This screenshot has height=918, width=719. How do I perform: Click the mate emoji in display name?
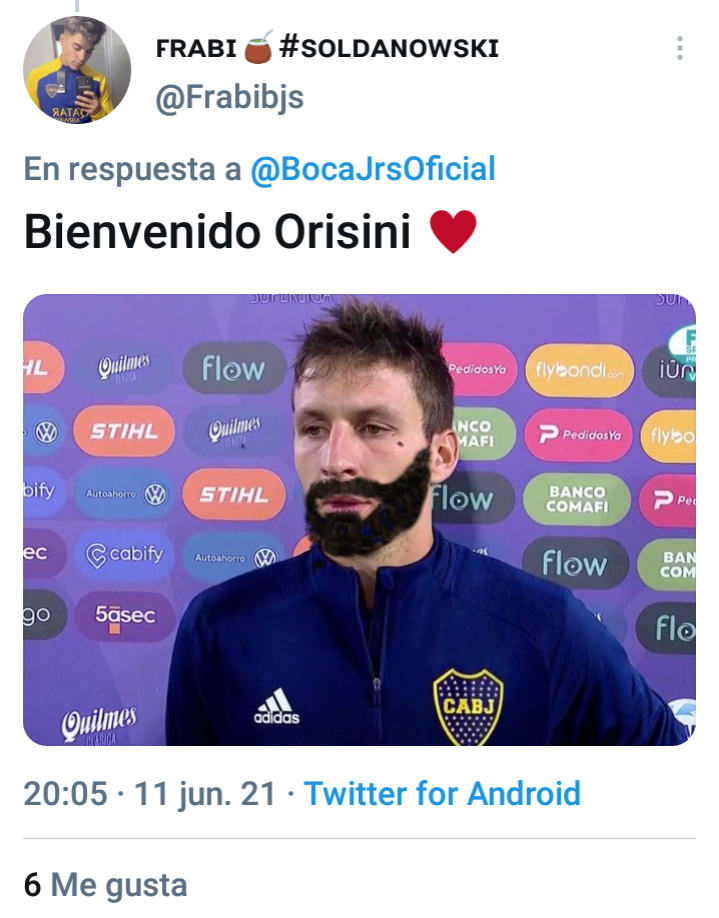pyautogui.click(x=258, y=47)
